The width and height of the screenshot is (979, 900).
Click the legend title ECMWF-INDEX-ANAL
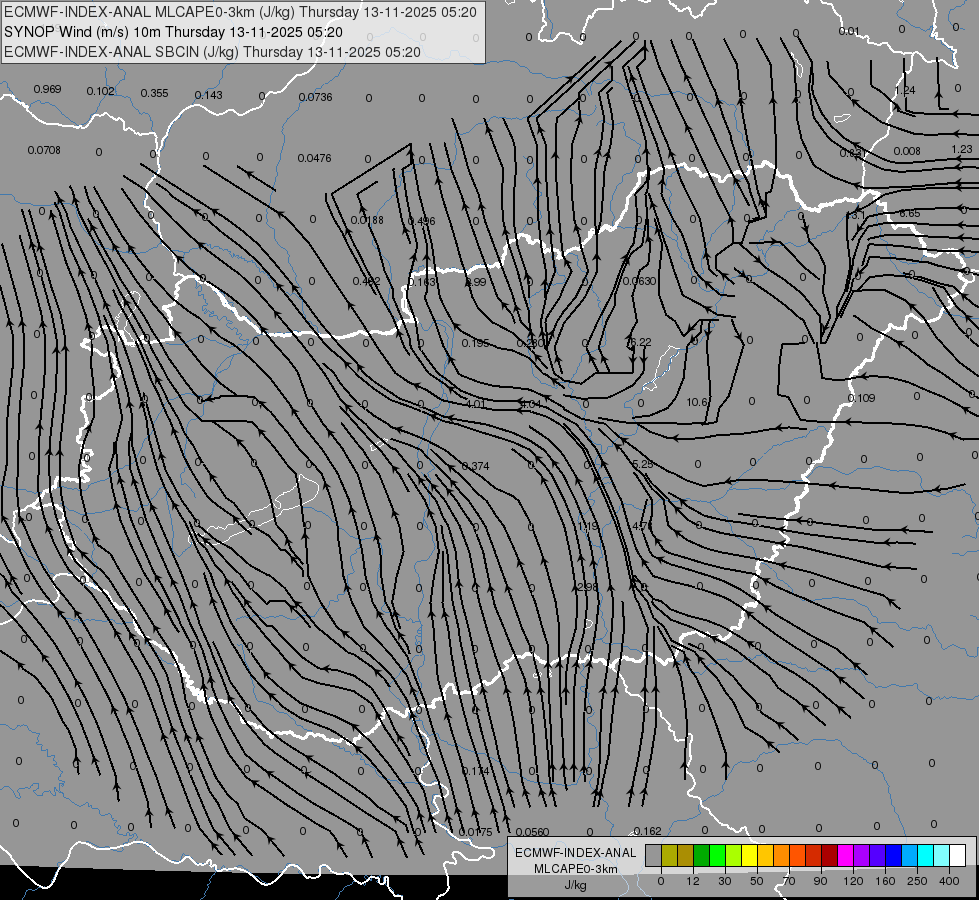point(576,853)
